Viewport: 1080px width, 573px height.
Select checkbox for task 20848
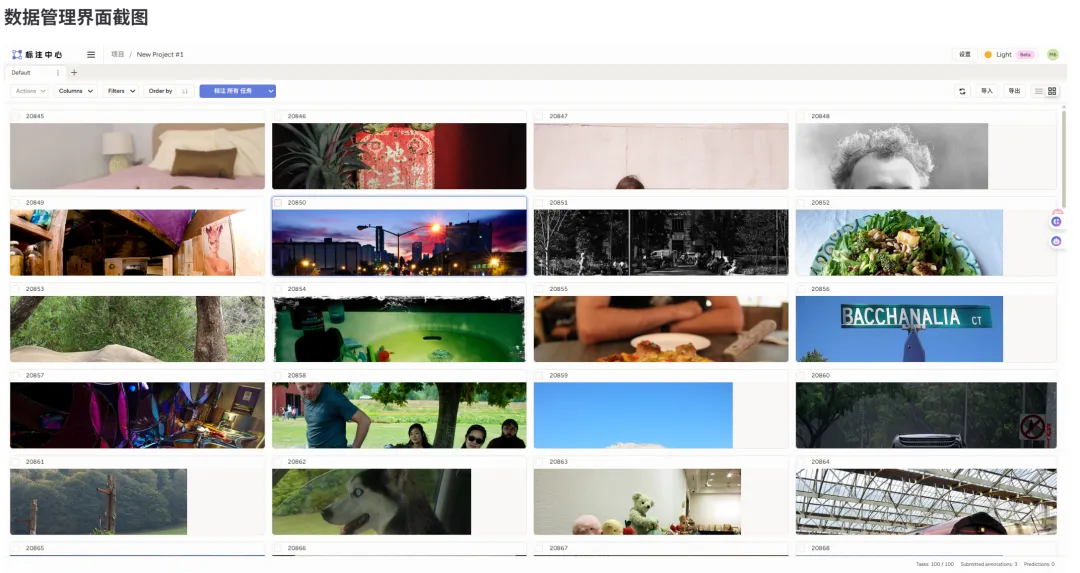[x=802, y=116]
